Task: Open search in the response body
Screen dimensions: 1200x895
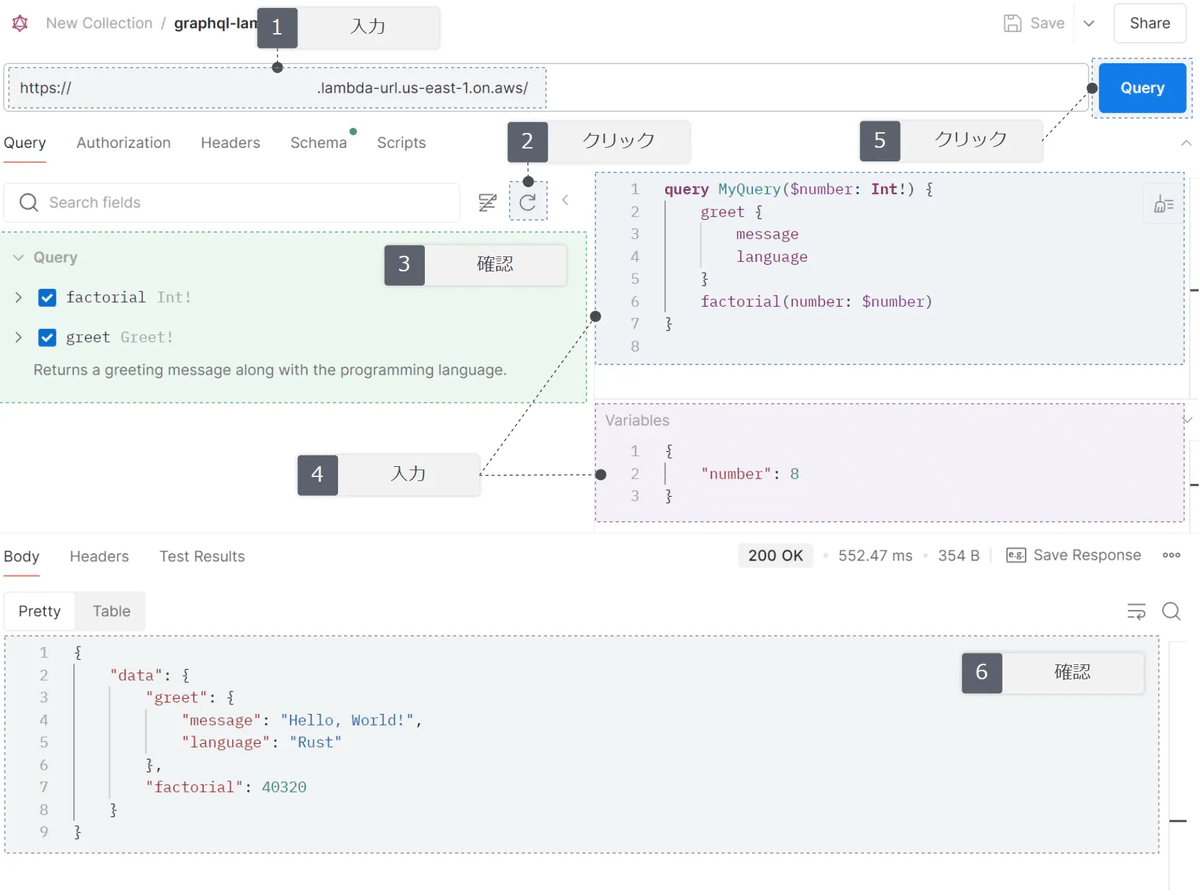Action: coord(1170,611)
